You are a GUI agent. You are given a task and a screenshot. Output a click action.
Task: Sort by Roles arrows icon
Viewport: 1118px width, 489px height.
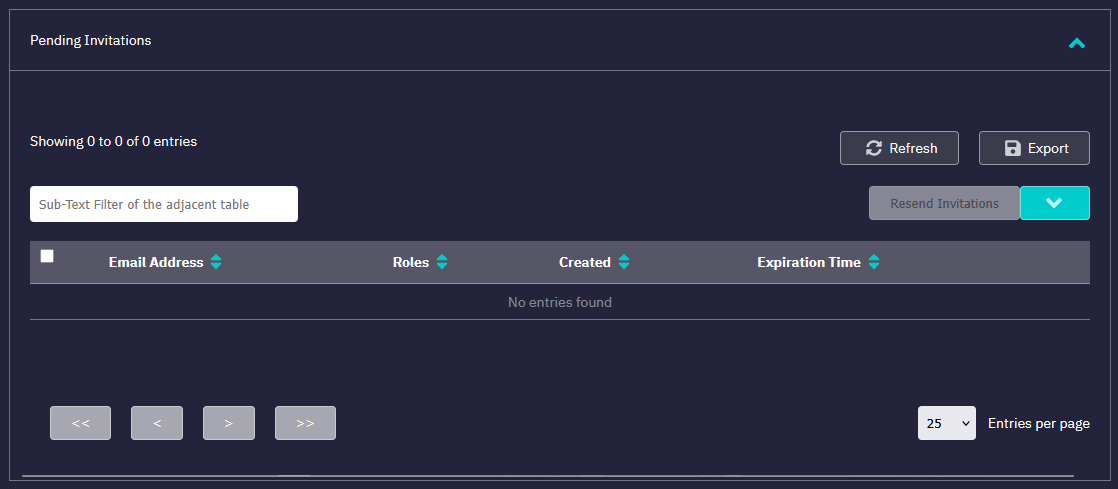(442, 262)
